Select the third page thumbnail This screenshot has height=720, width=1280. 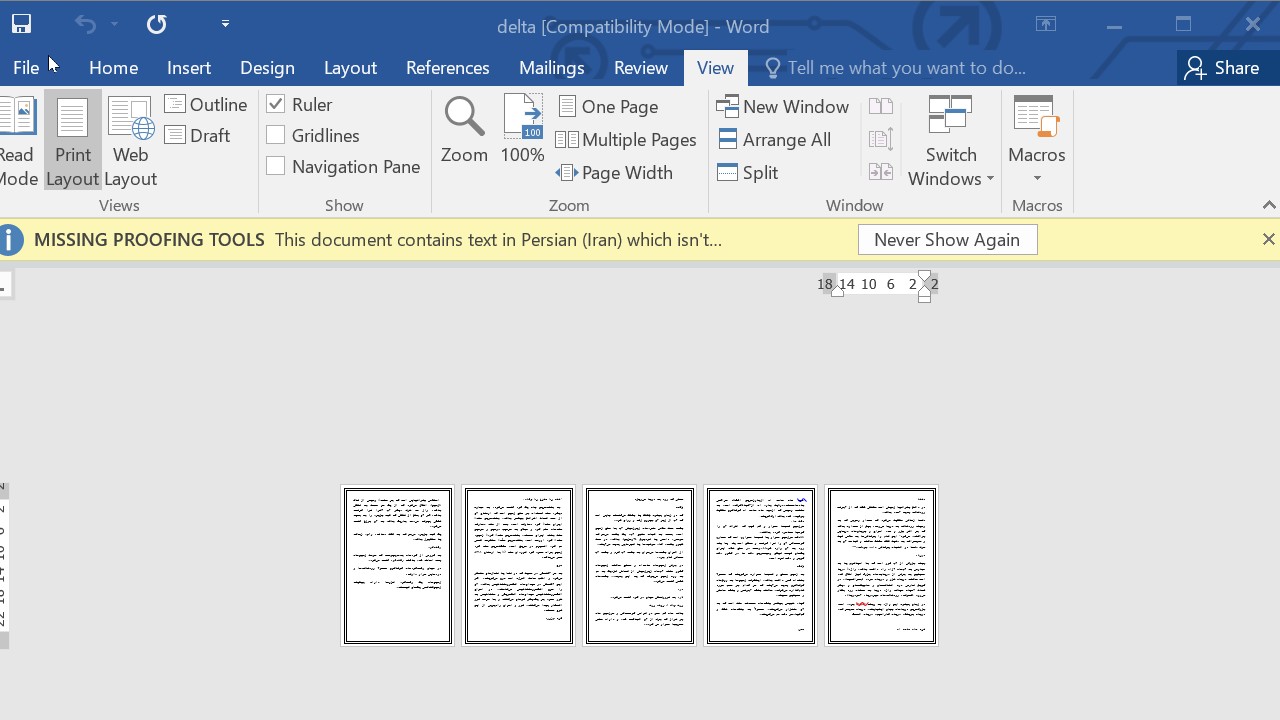pyautogui.click(x=640, y=566)
